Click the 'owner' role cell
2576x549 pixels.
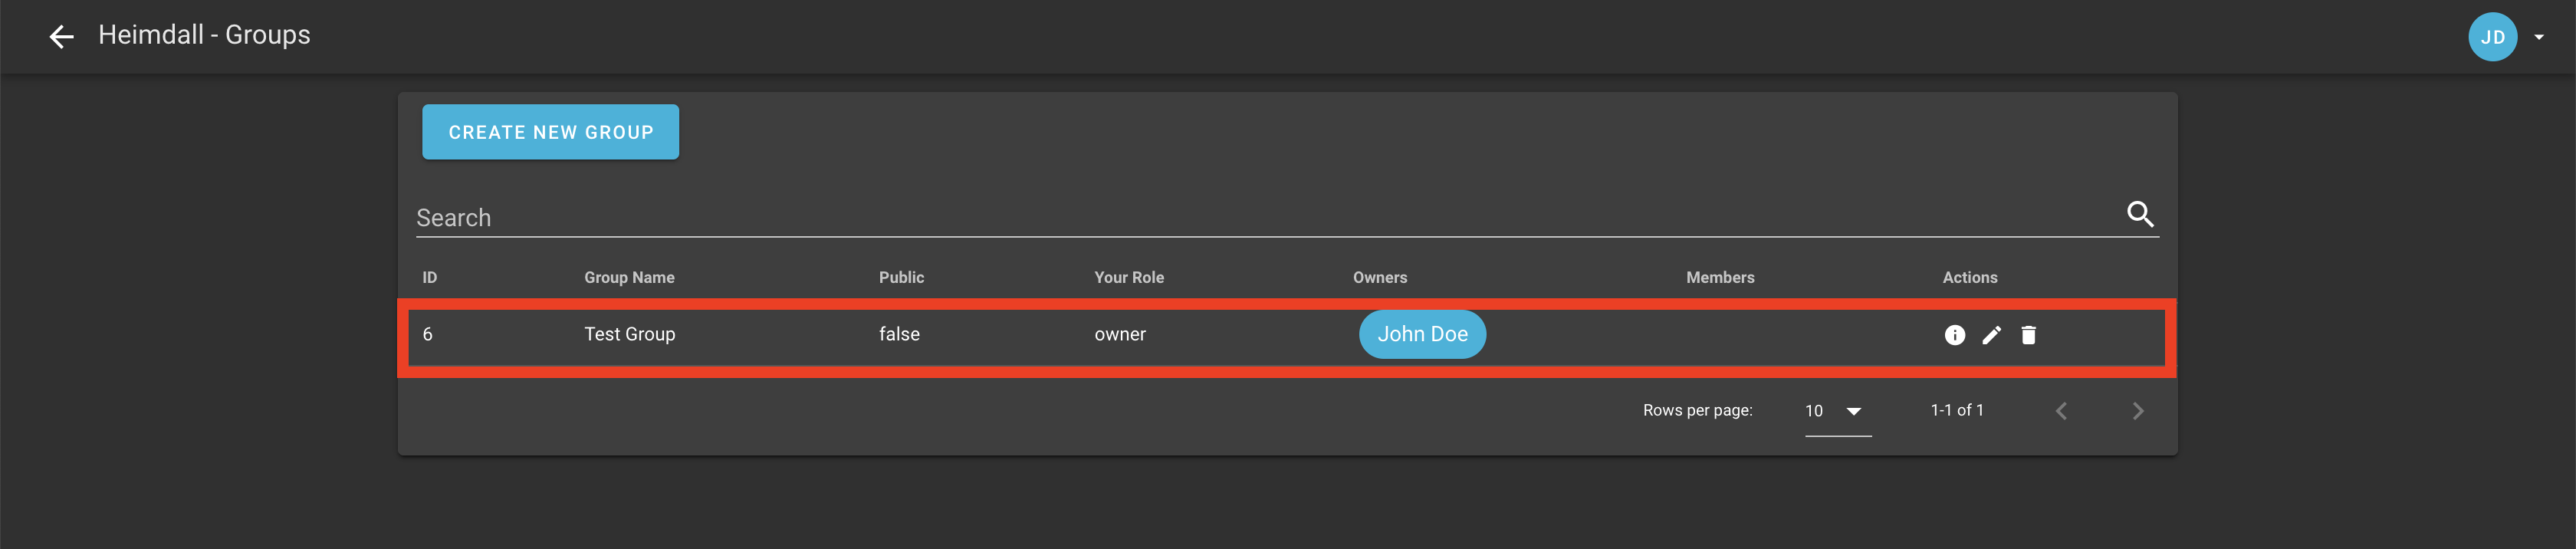click(1120, 334)
